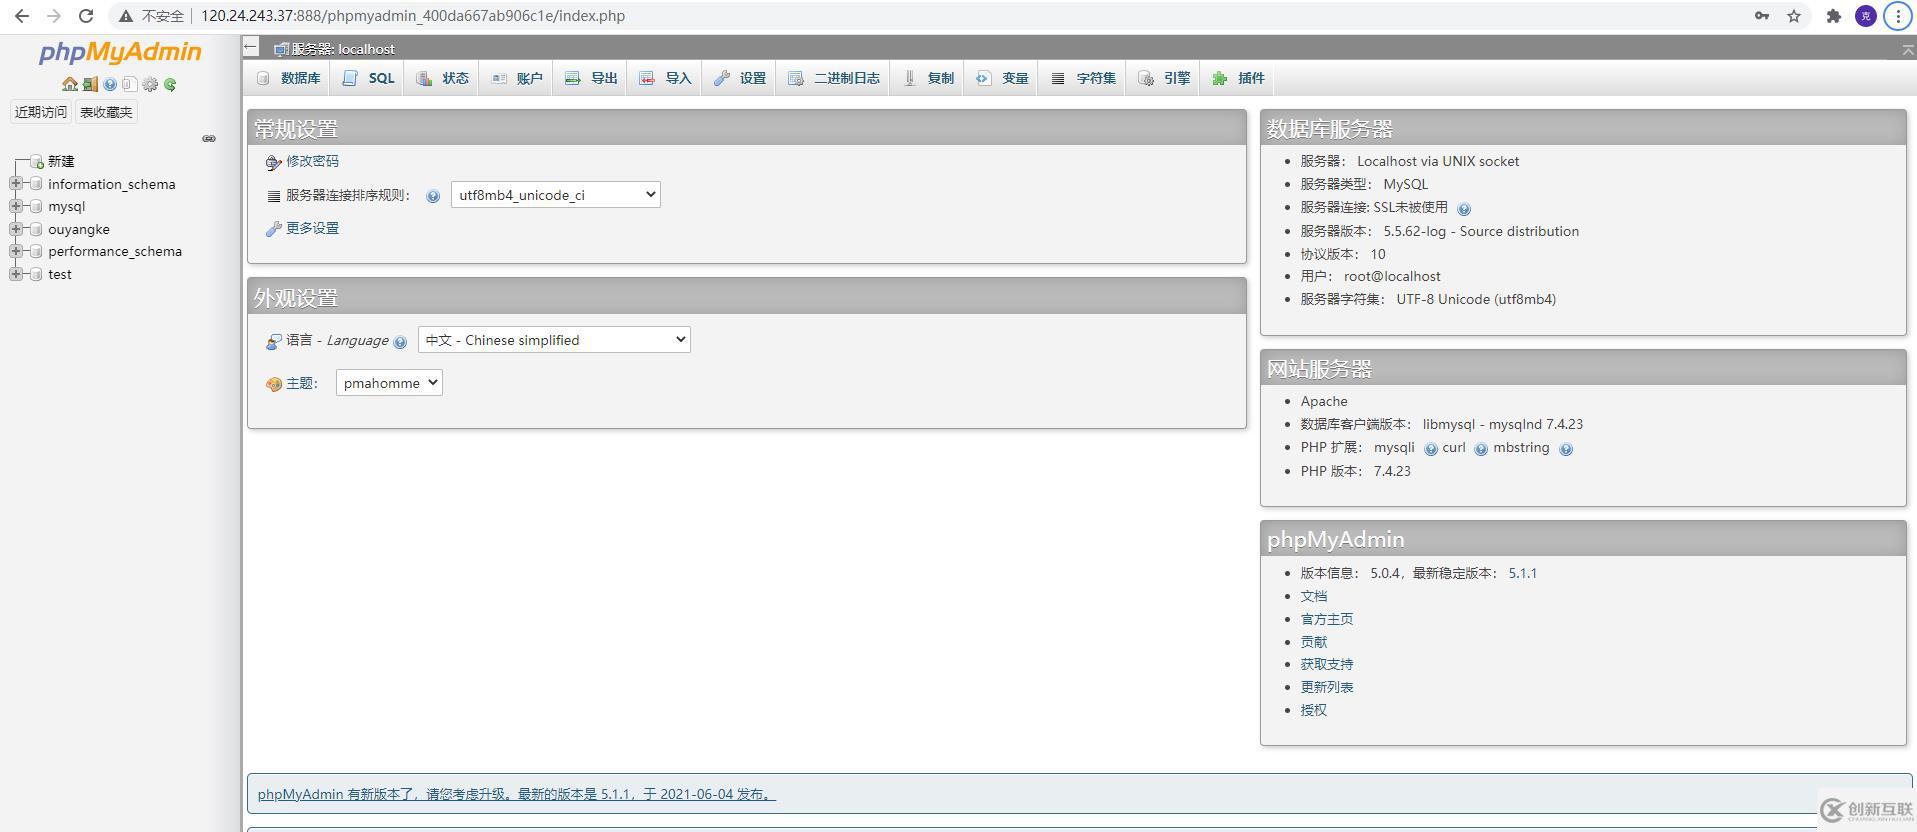Click the Home icon under the phpMyAdmin logo
This screenshot has width=1917, height=832.
click(70, 85)
